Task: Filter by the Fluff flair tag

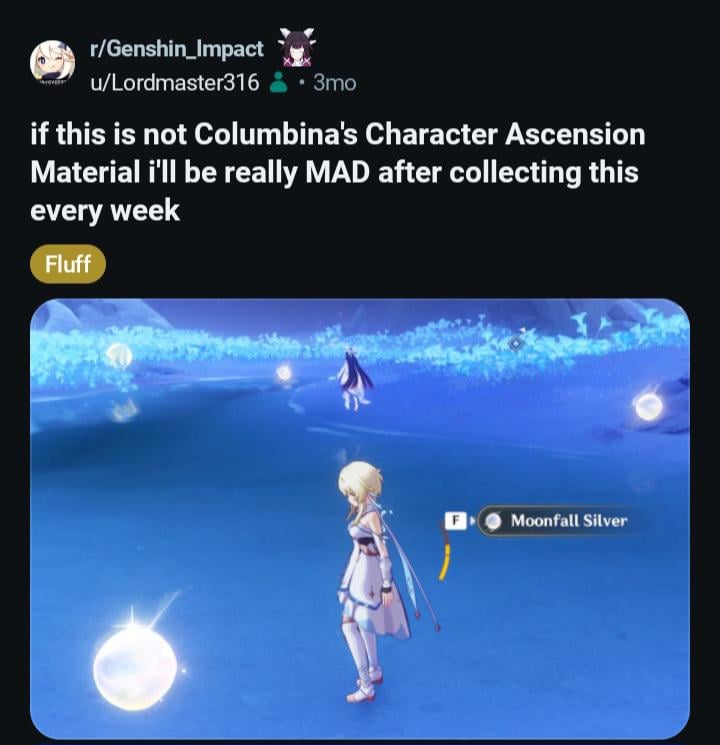Action: pos(67,264)
